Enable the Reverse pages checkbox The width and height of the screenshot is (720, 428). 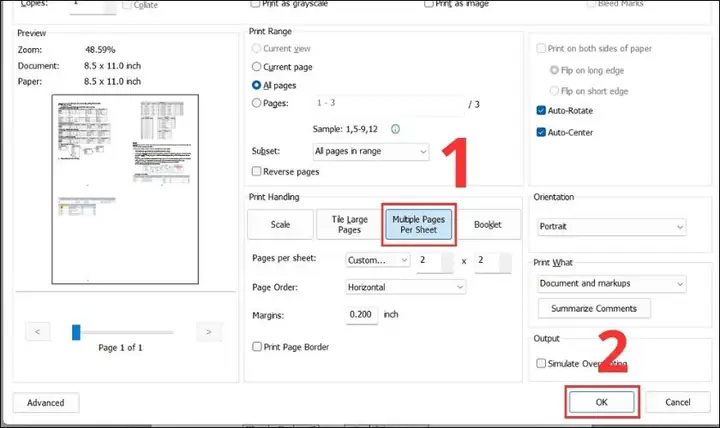(256, 171)
